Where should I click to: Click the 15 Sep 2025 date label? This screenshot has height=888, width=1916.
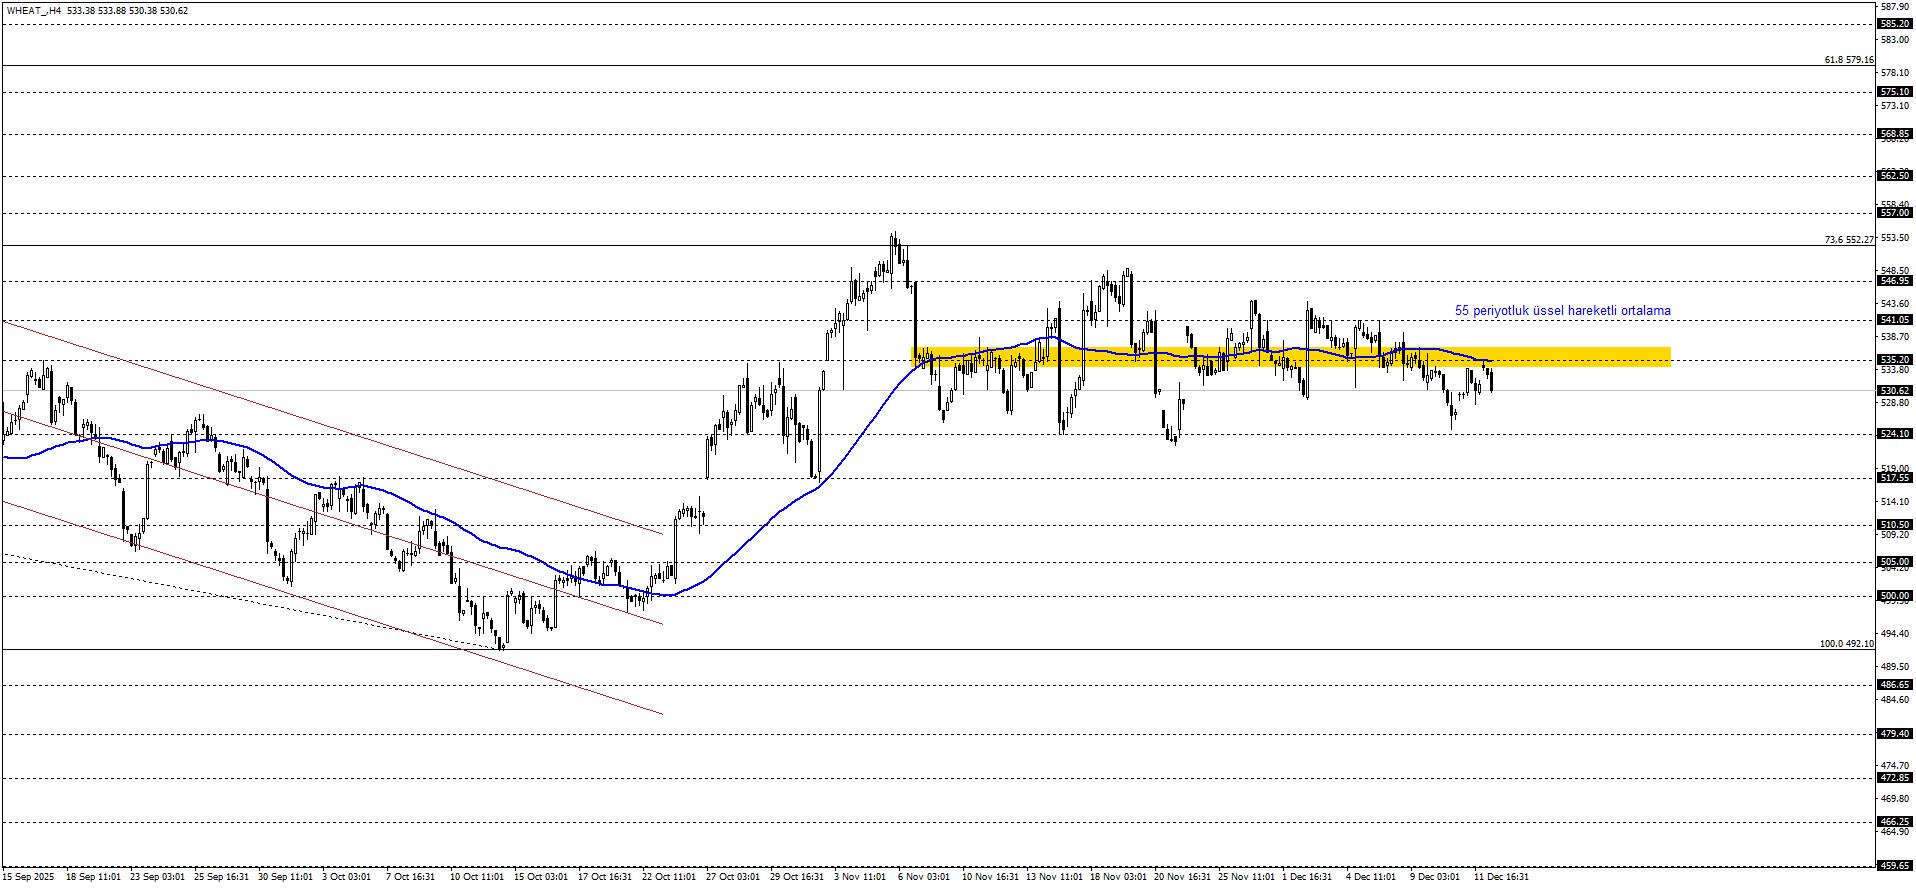tap(29, 877)
